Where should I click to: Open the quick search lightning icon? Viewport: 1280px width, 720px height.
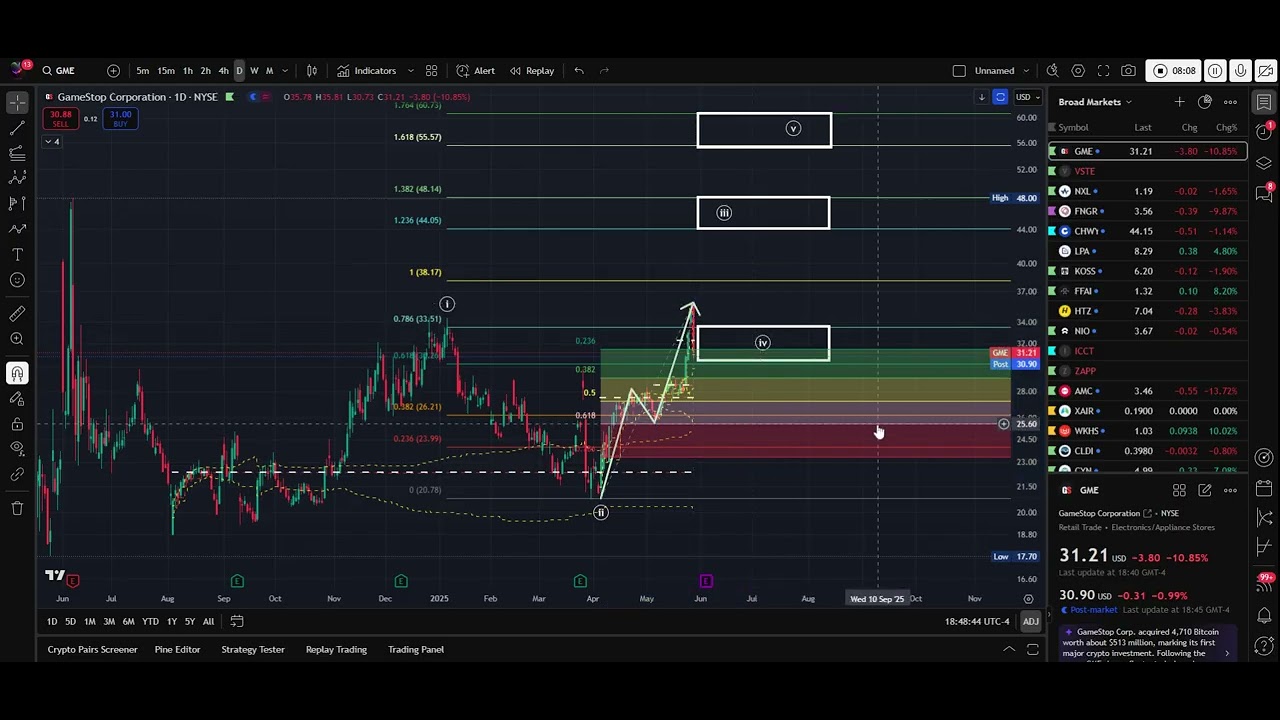pos(1052,71)
